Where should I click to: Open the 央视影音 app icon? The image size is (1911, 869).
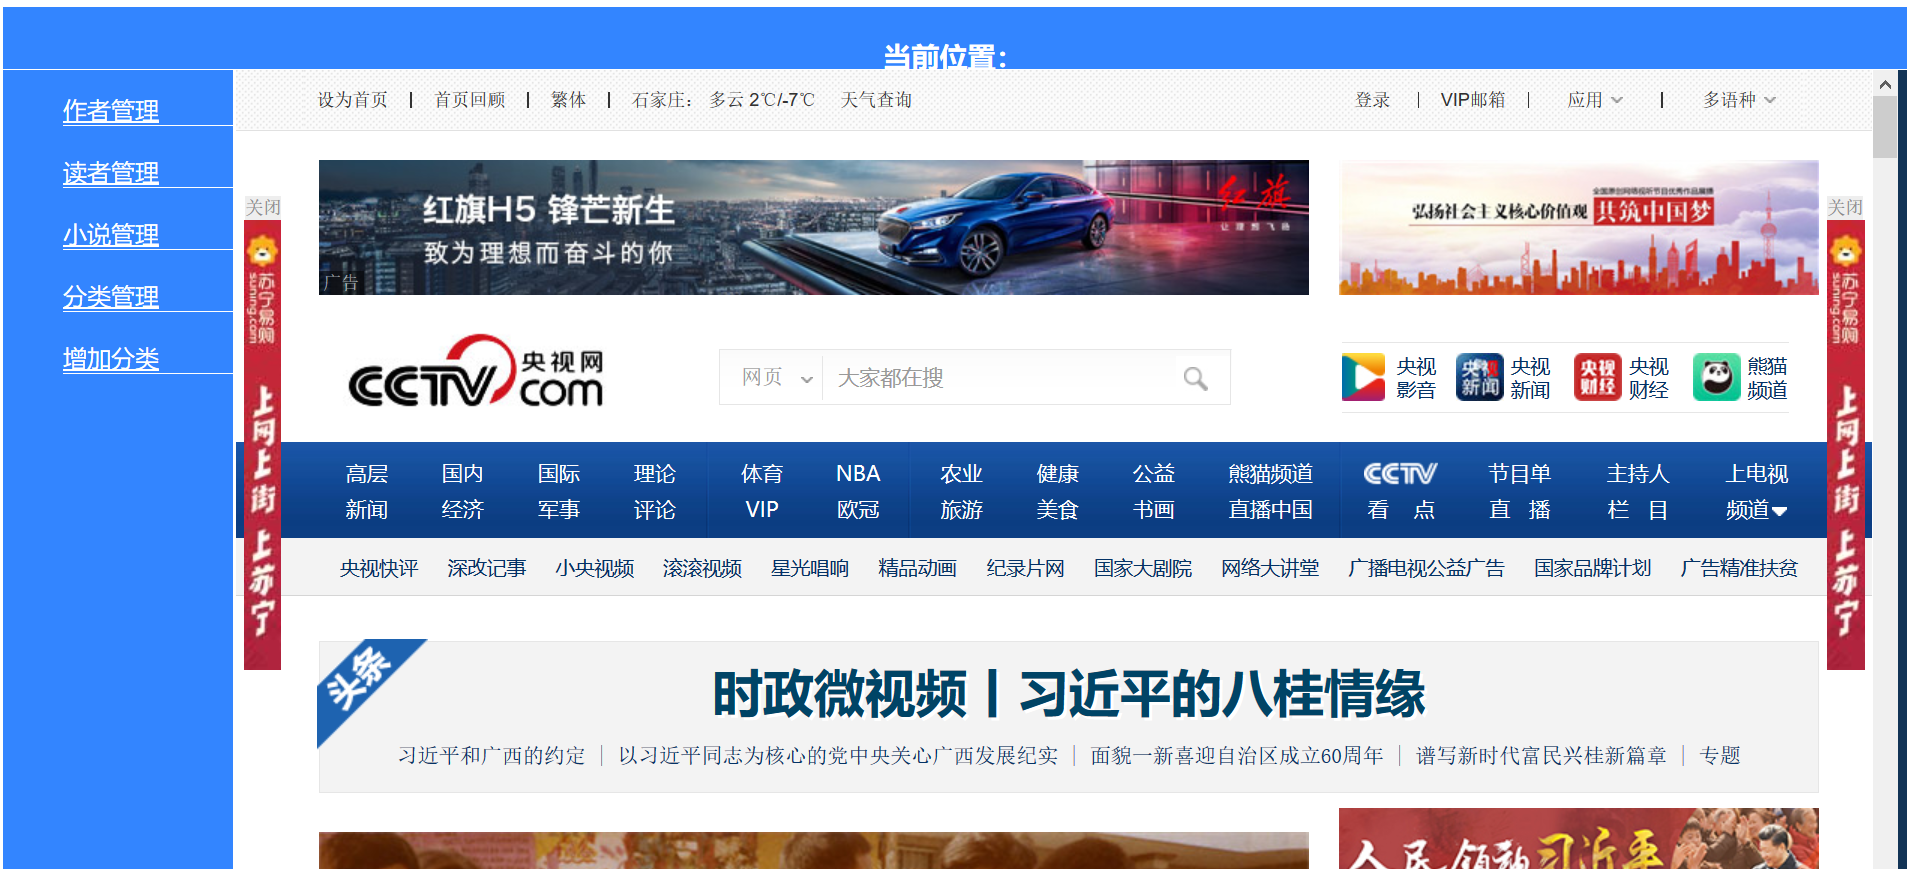1363,377
